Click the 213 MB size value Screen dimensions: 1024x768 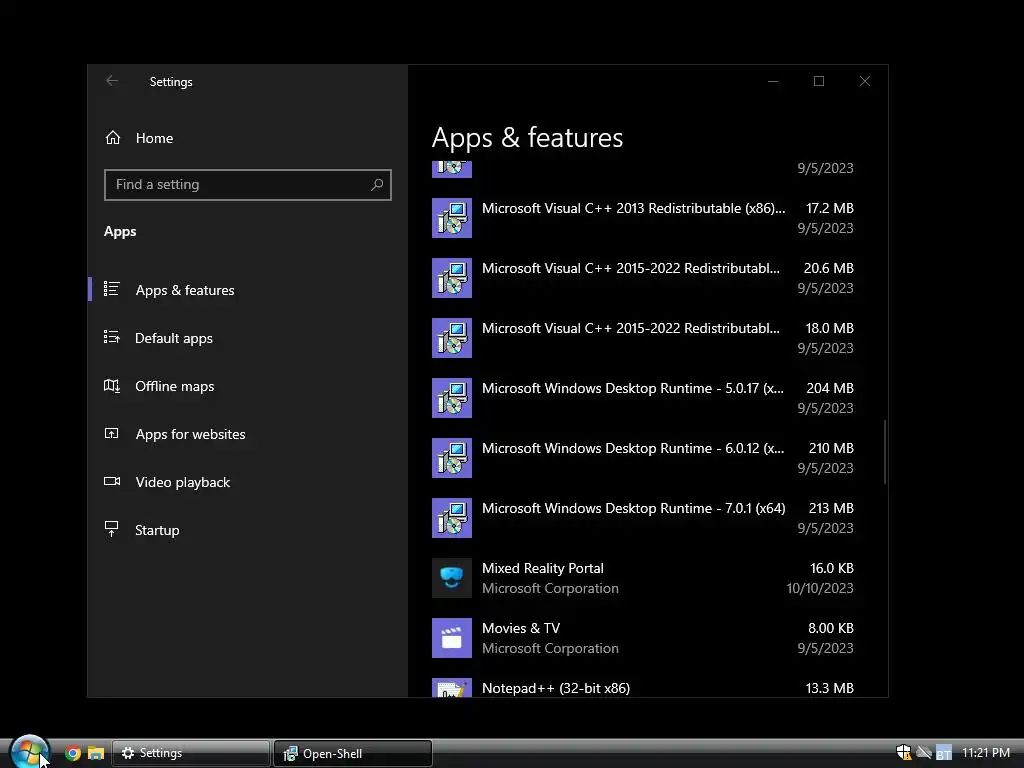(831, 508)
